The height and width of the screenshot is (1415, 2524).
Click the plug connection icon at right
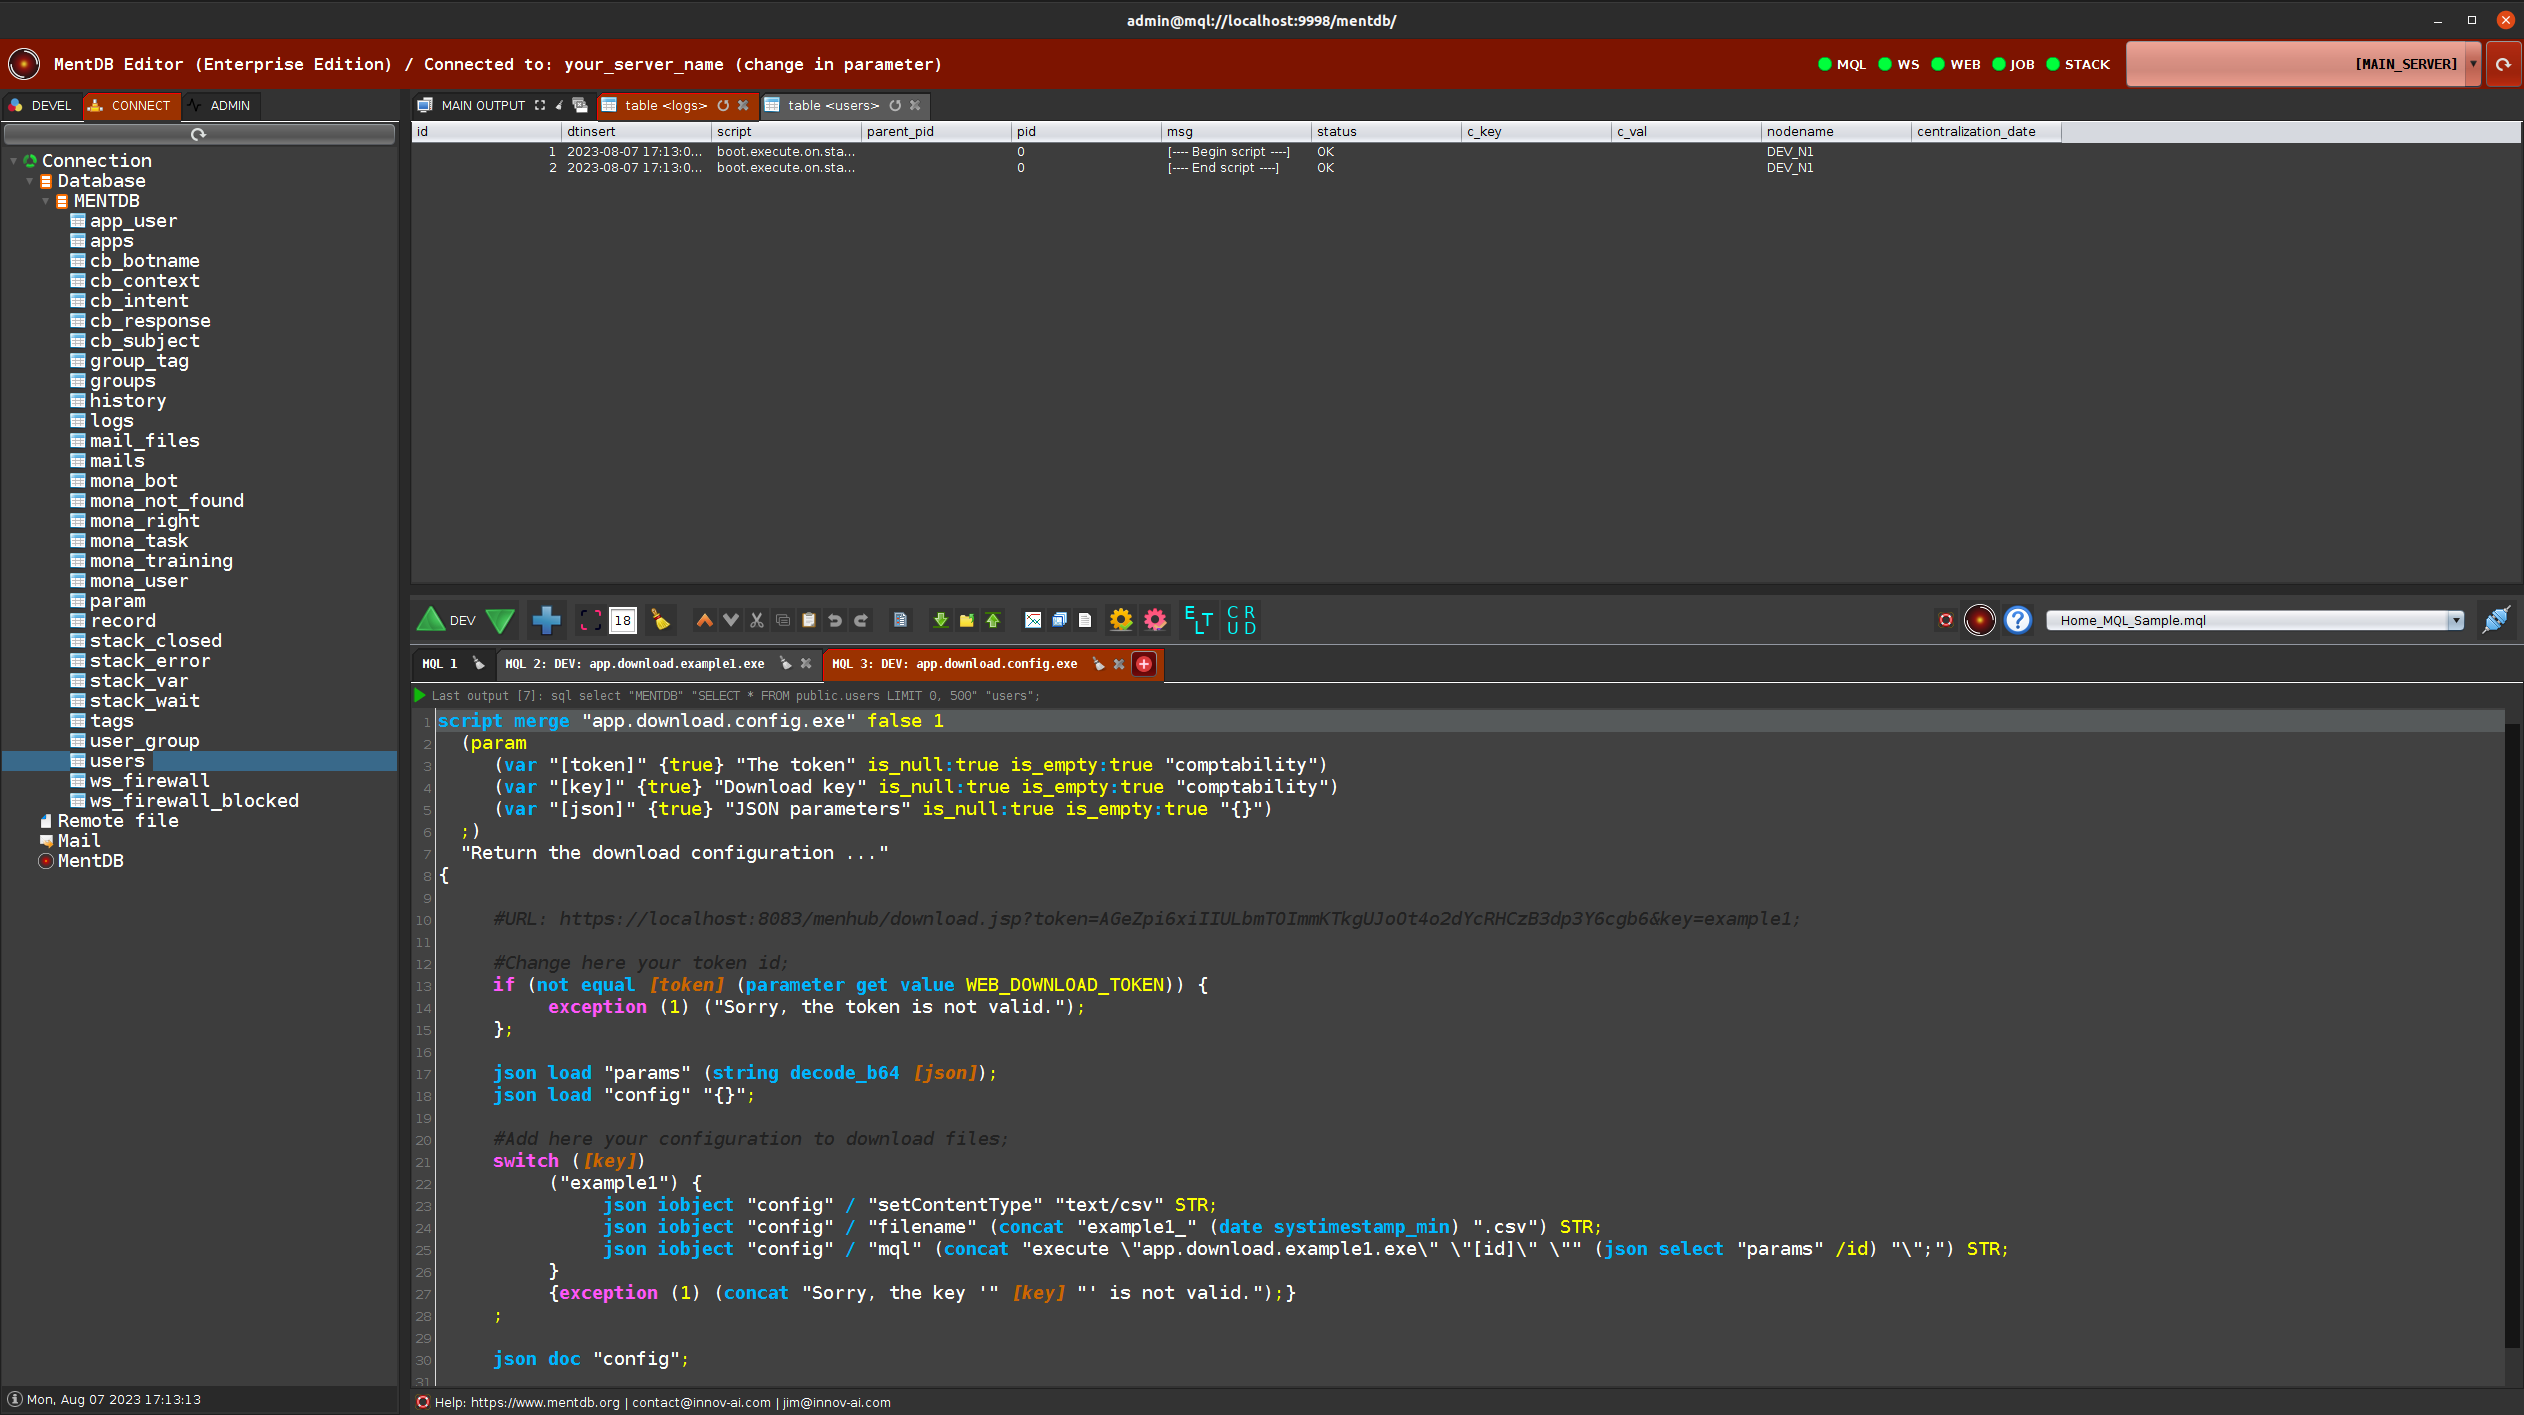click(x=2496, y=620)
